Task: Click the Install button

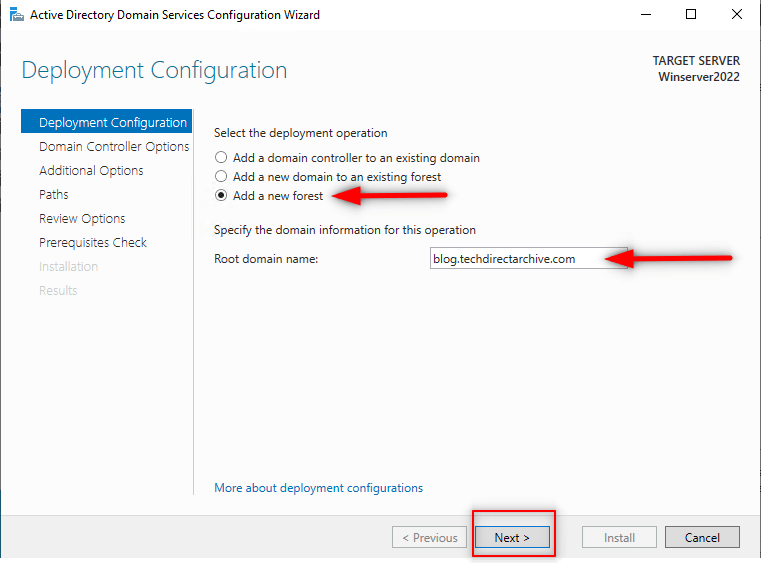Action: click(619, 537)
